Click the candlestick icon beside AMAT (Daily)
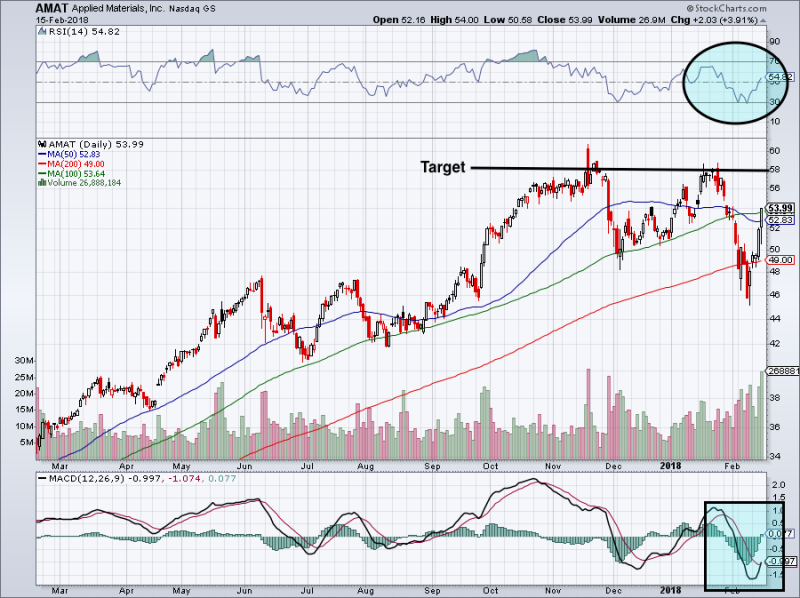800x598 pixels. click(x=44, y=143)
